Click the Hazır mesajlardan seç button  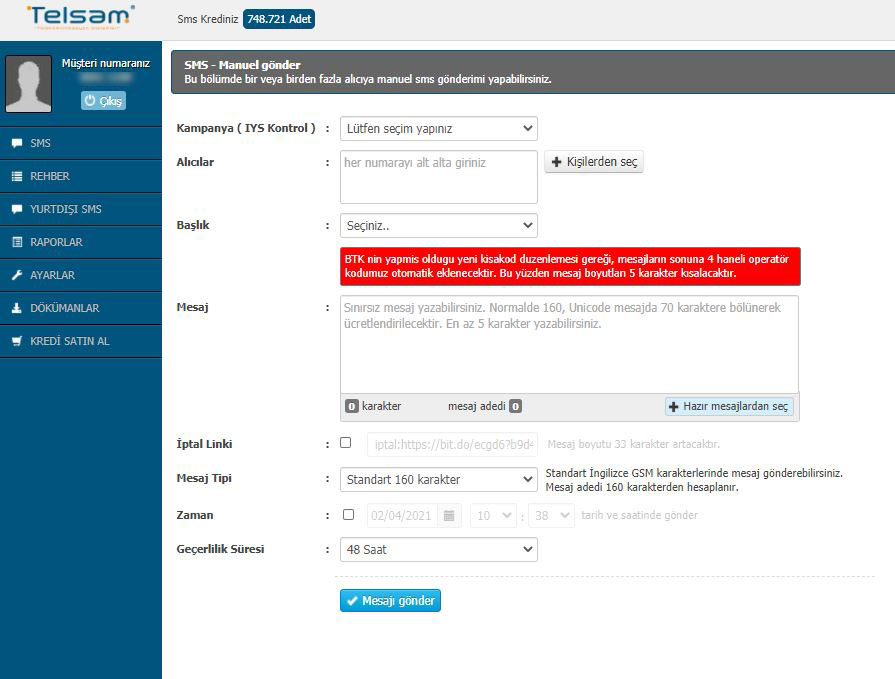click(x=729, y=406)
